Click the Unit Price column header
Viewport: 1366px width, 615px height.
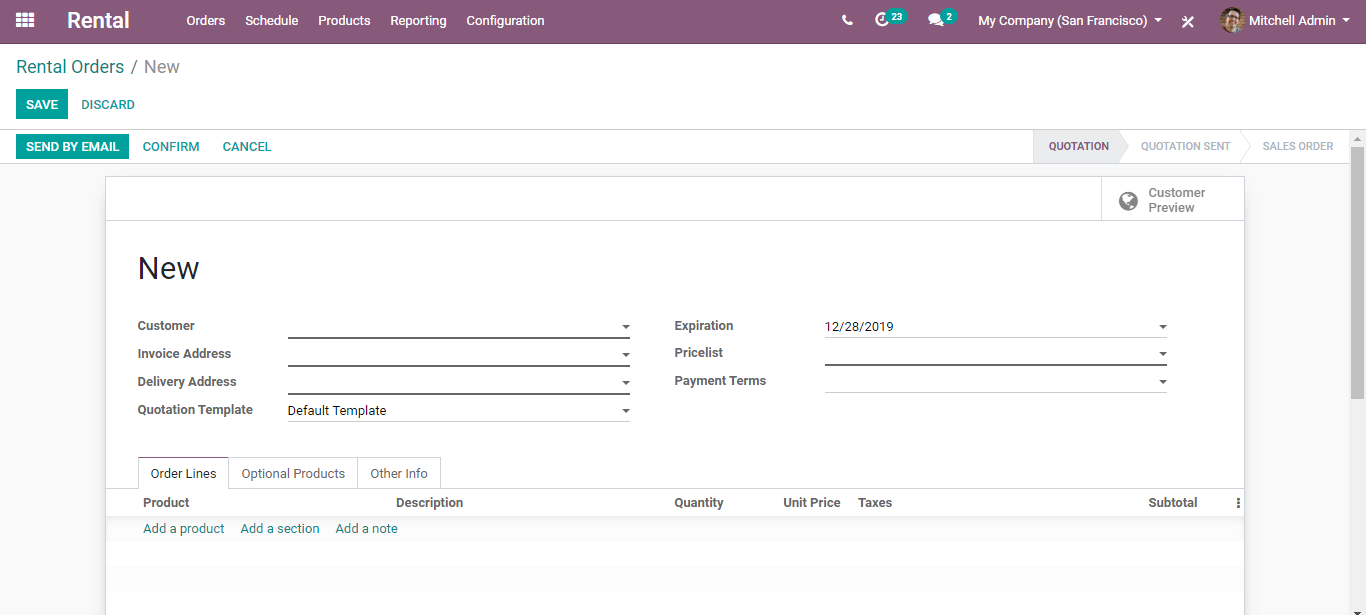click(811, 503)
